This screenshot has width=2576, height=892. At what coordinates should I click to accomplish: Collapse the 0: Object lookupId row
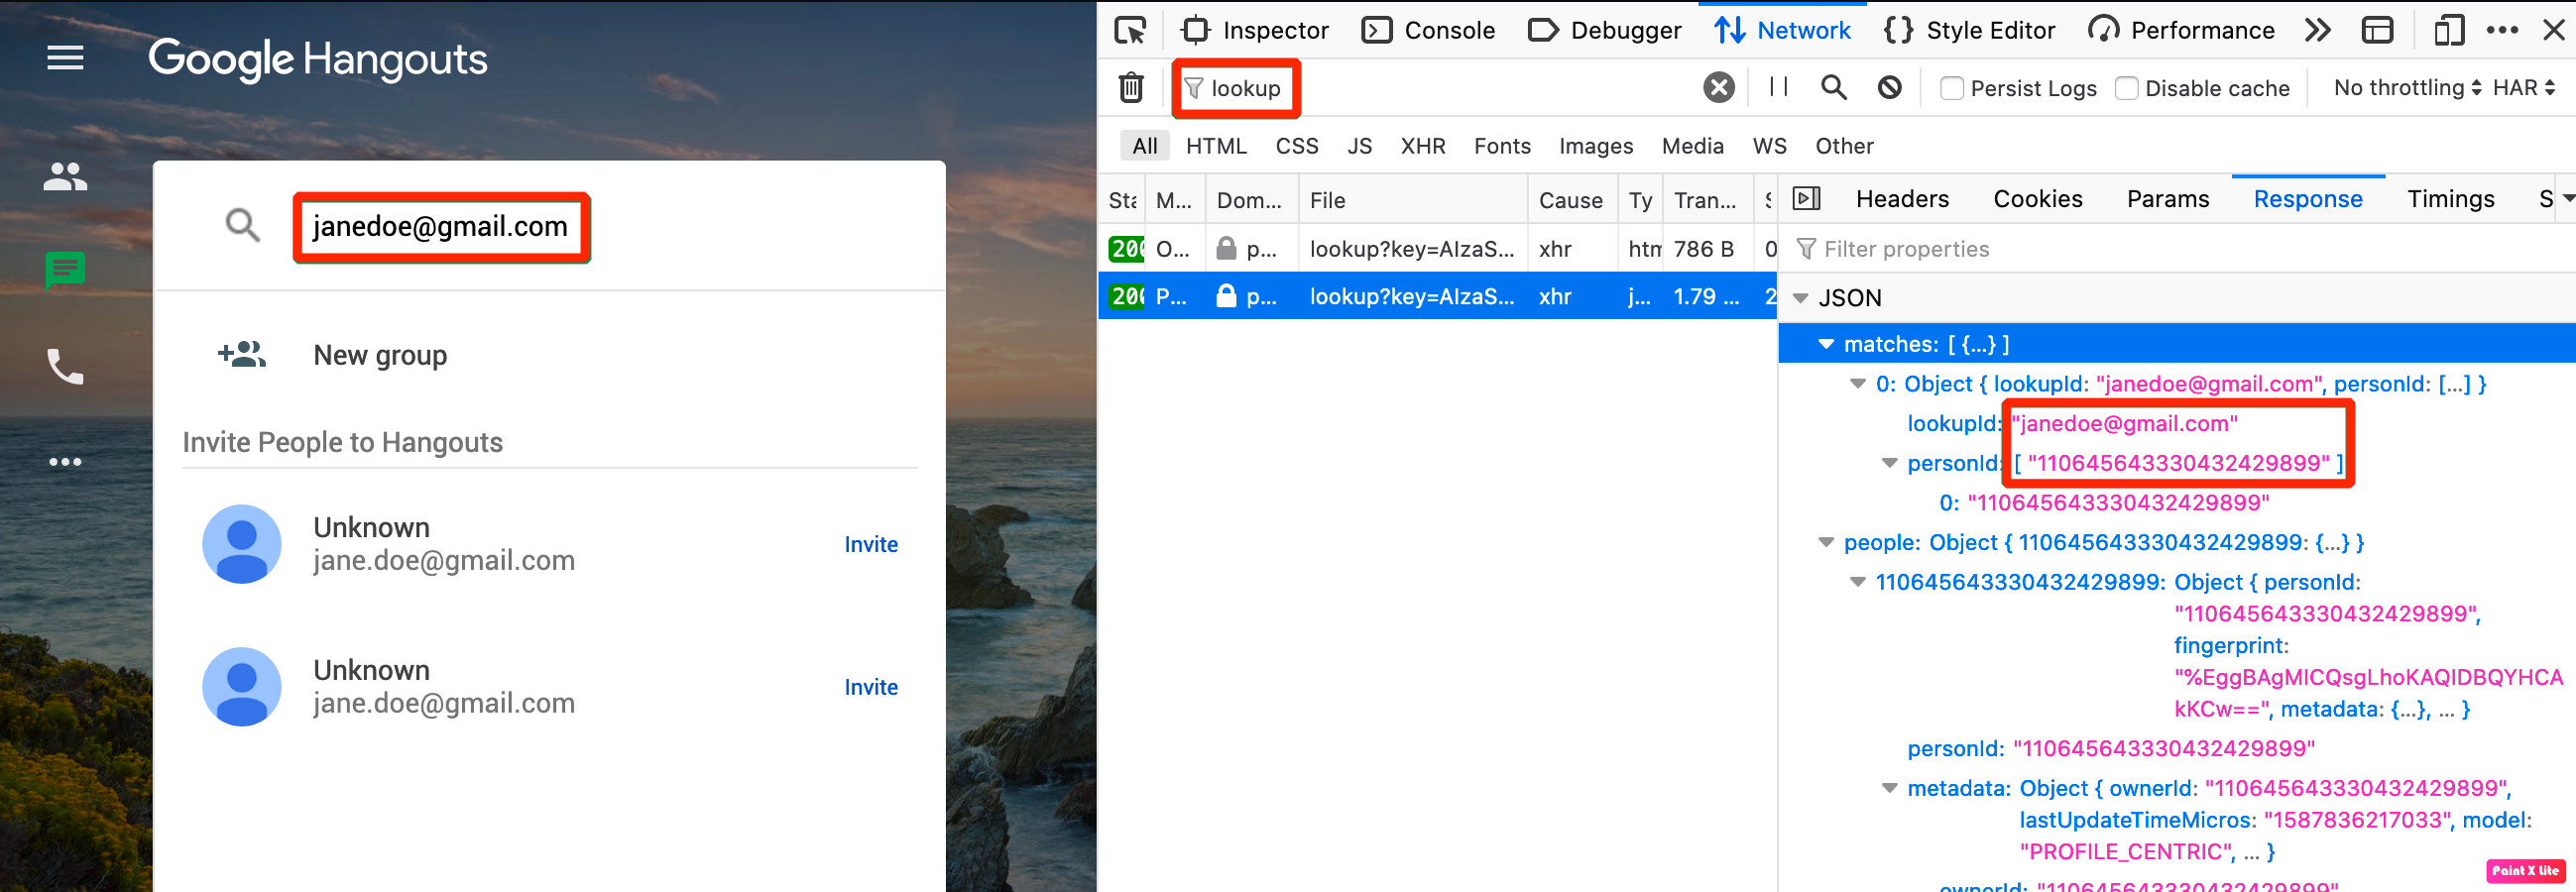1858,384
